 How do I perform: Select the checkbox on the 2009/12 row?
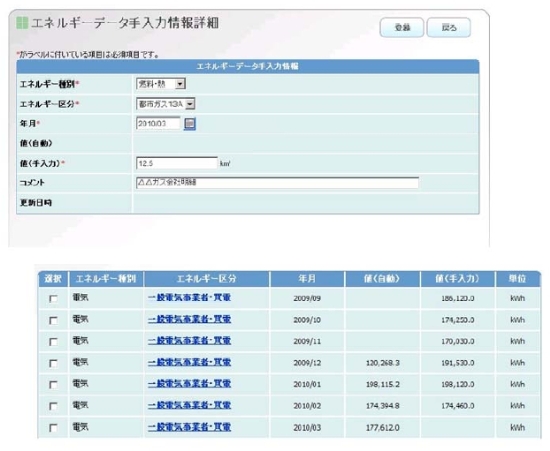click(x=53, y=363)
